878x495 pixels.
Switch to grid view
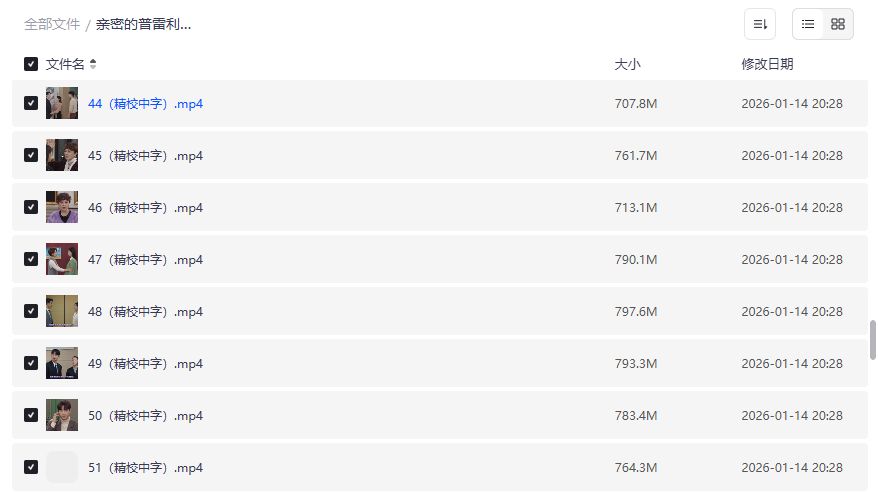pos(838,24)
